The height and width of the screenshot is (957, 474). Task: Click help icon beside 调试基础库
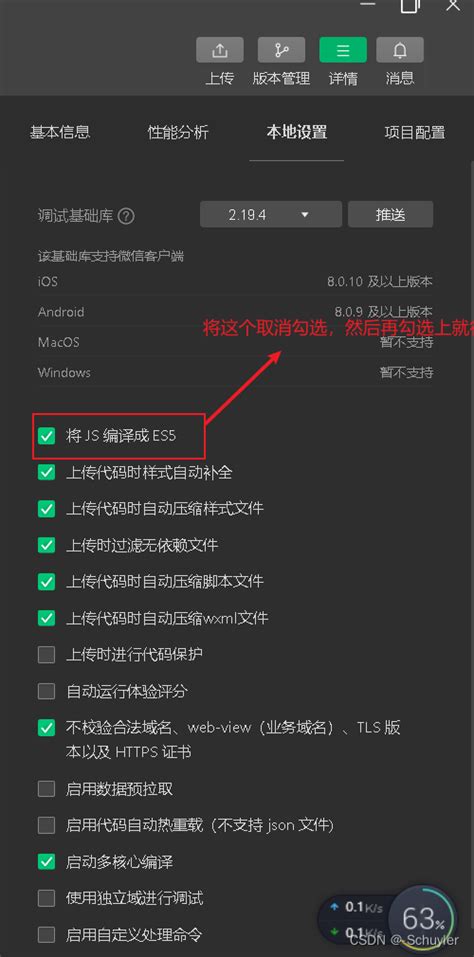pyautogui.click(x=126, y=216)
